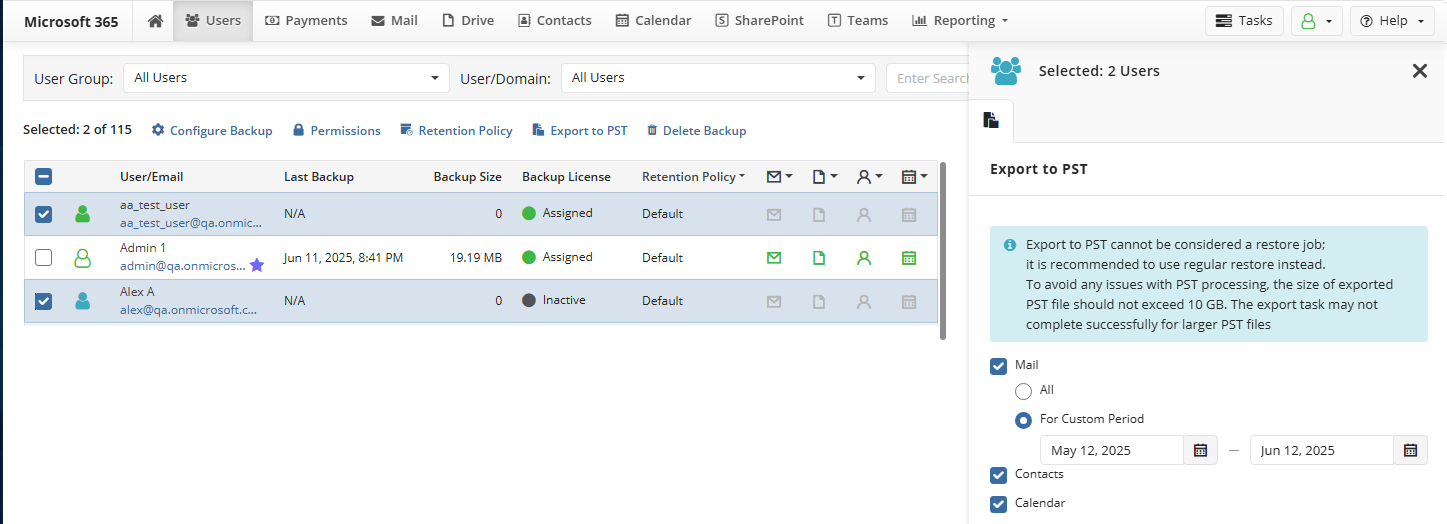
Task: Open the Drive tab
Action: [x=468, y=20]
